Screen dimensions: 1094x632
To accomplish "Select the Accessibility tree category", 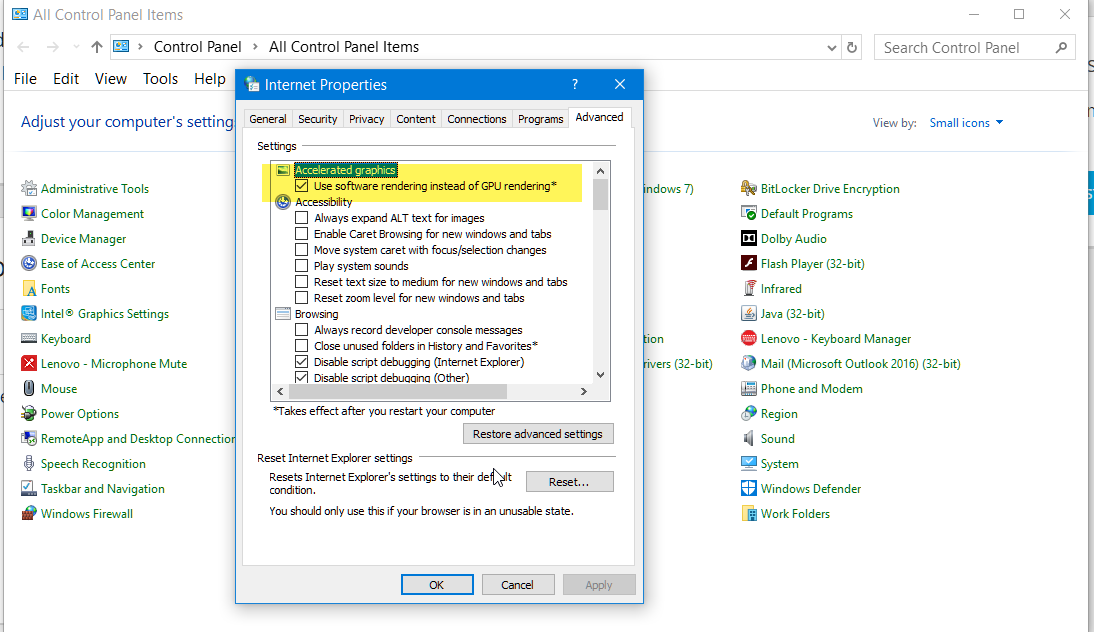I will pos(324,202).
